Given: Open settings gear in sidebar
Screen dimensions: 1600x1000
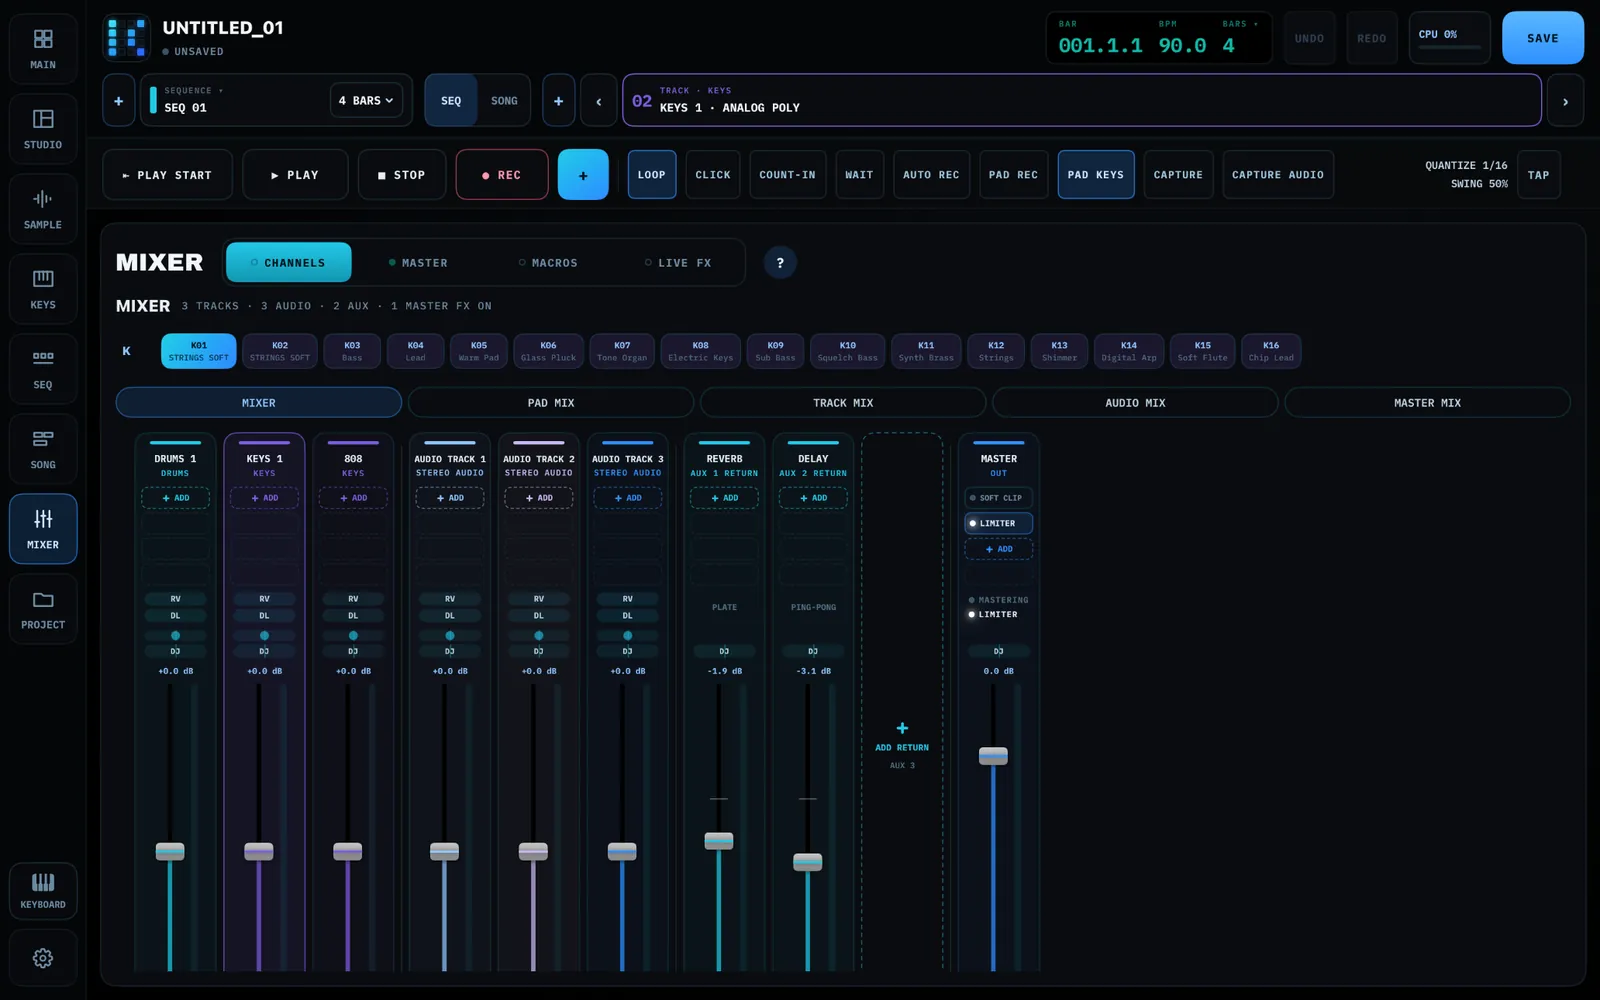Looking at the screenshot, I should pyautogui.click(x=43, y=958).
